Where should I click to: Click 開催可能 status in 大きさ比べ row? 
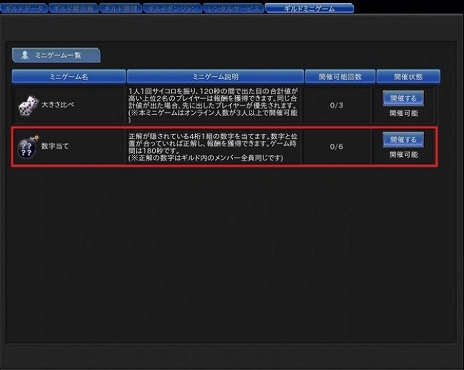coord(404,113)
